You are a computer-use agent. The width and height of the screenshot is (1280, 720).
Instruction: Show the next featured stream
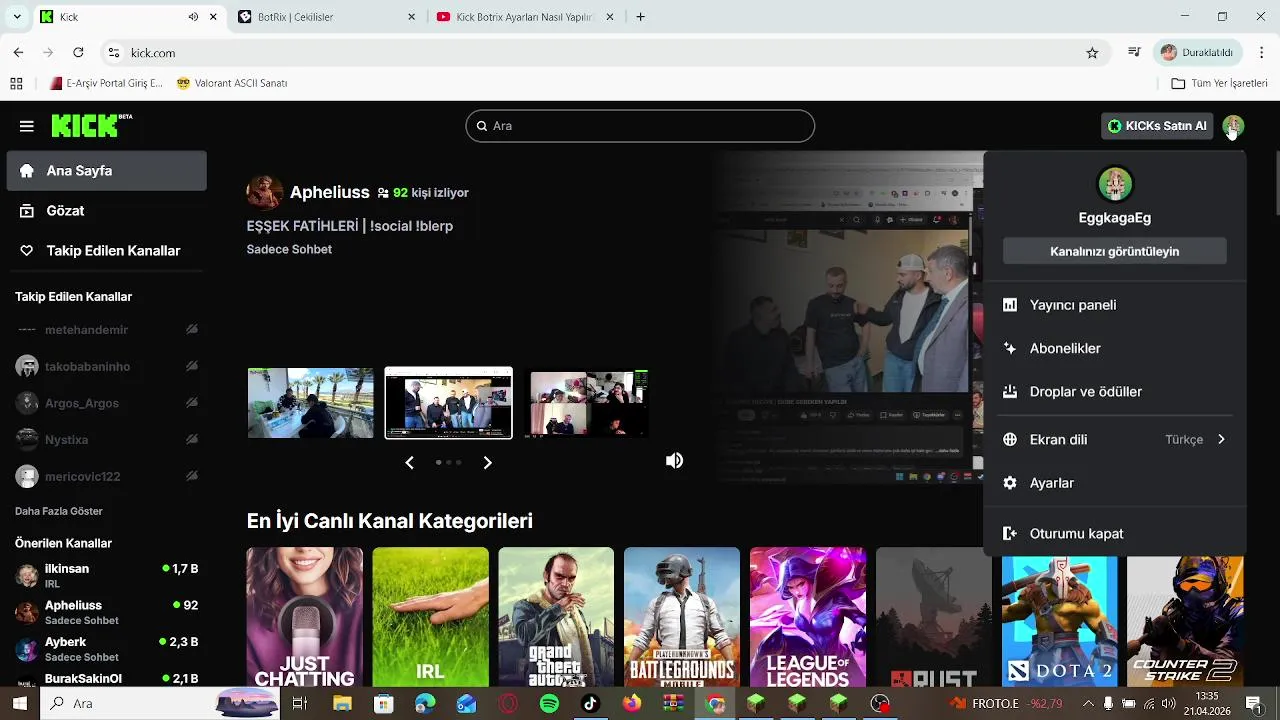coord(487,462)
